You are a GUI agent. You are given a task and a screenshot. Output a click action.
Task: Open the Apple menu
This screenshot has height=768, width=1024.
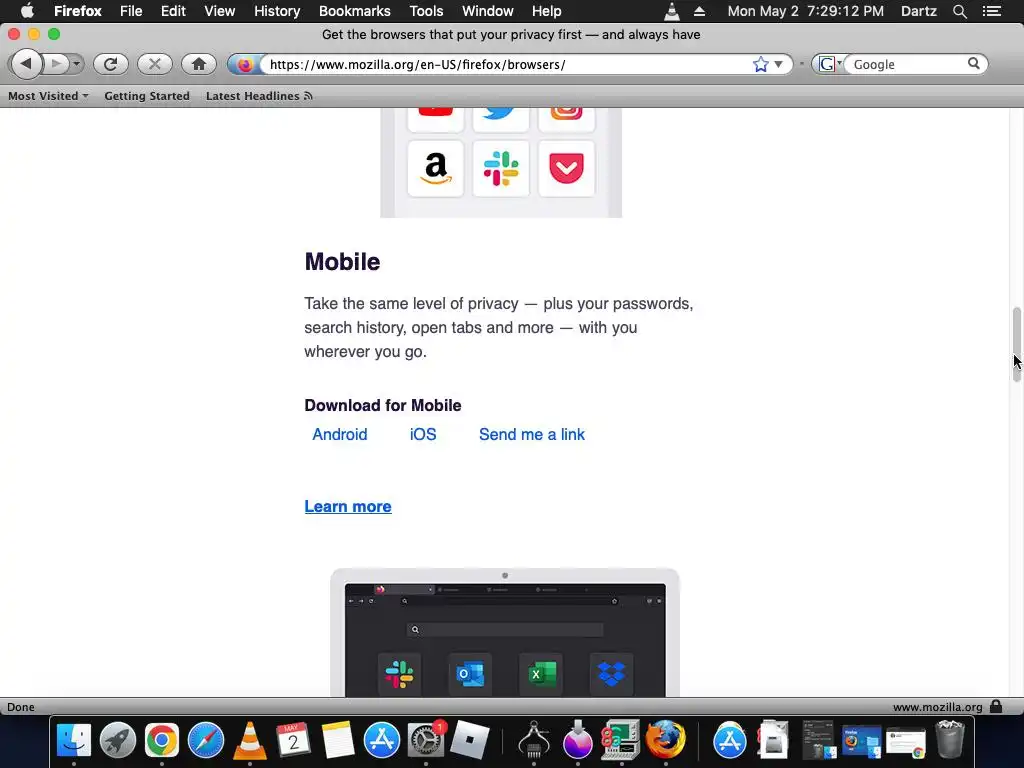27,10
